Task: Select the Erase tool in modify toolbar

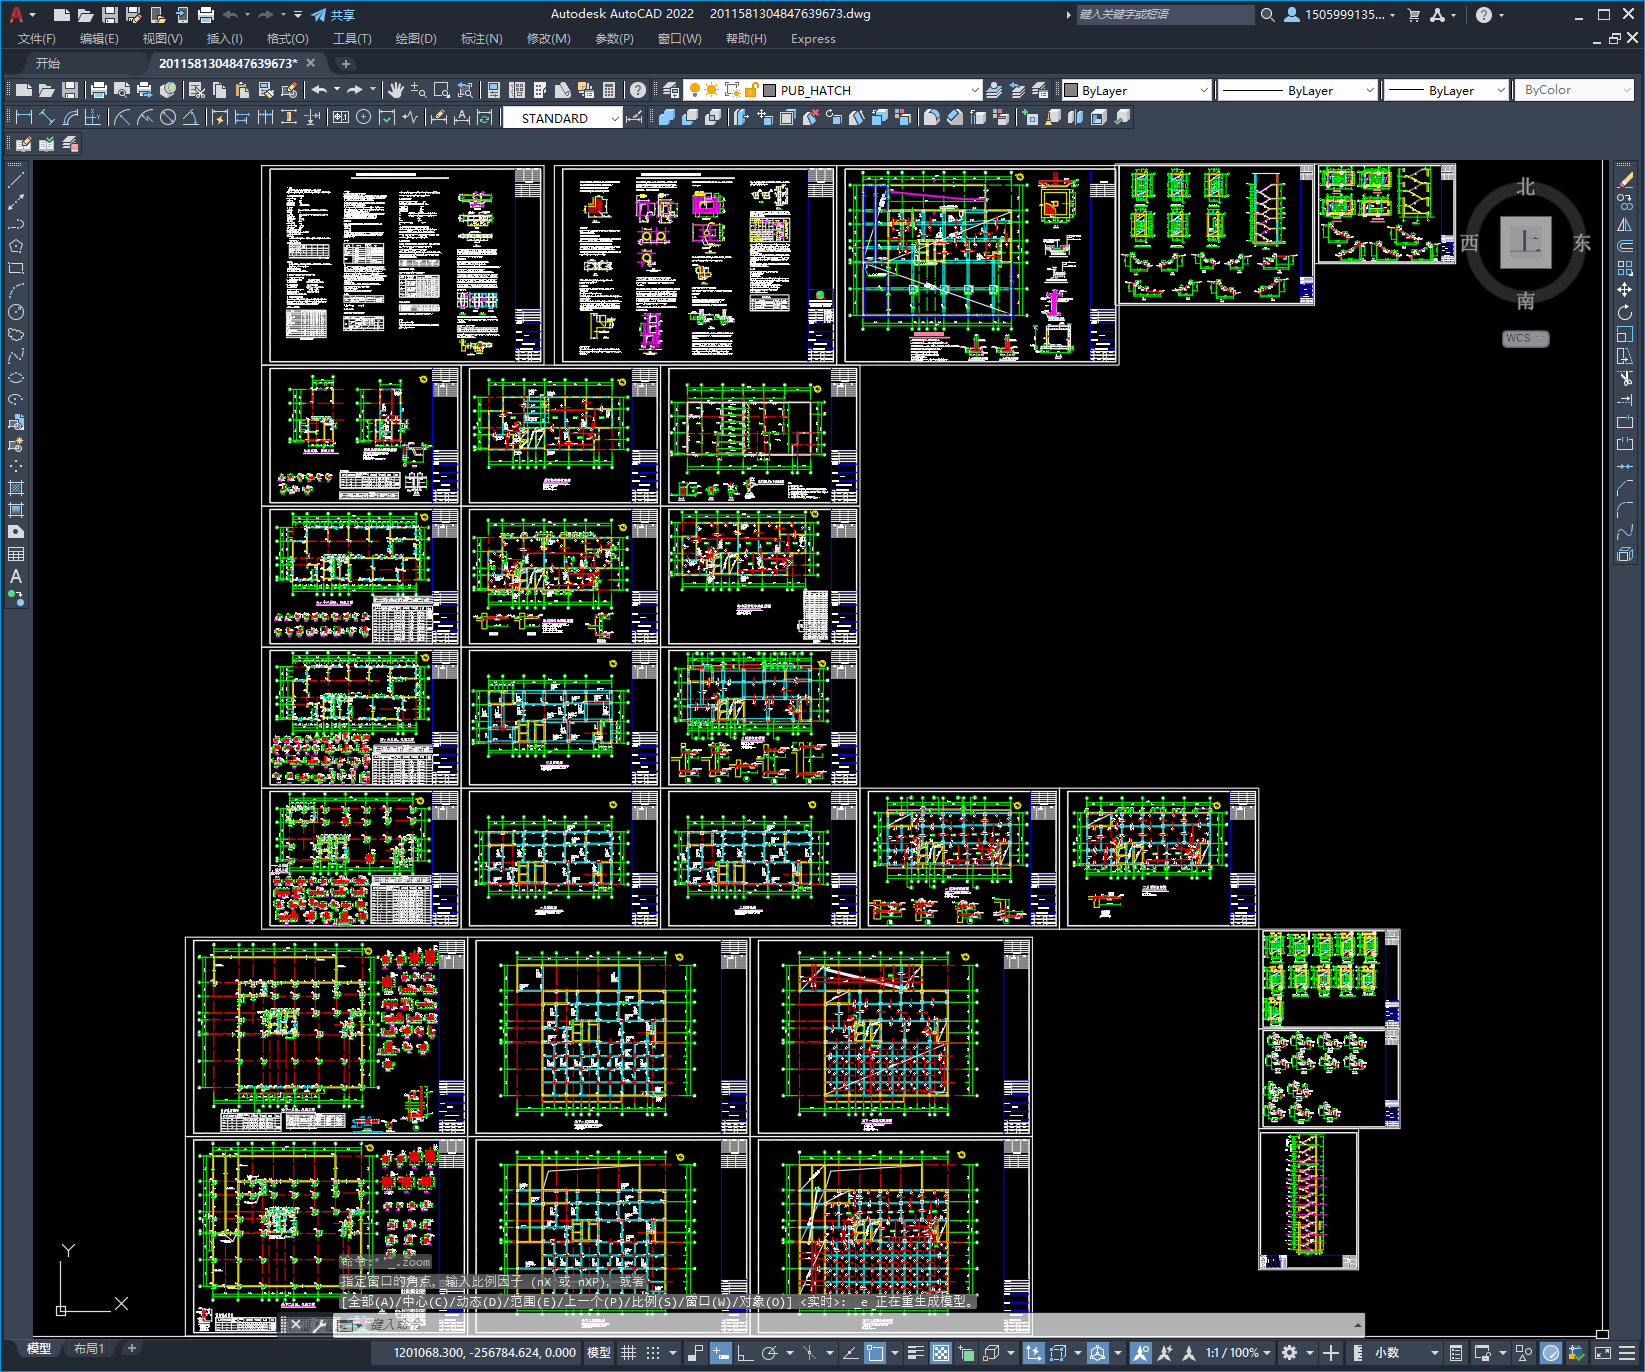Action: (1625, 181)
